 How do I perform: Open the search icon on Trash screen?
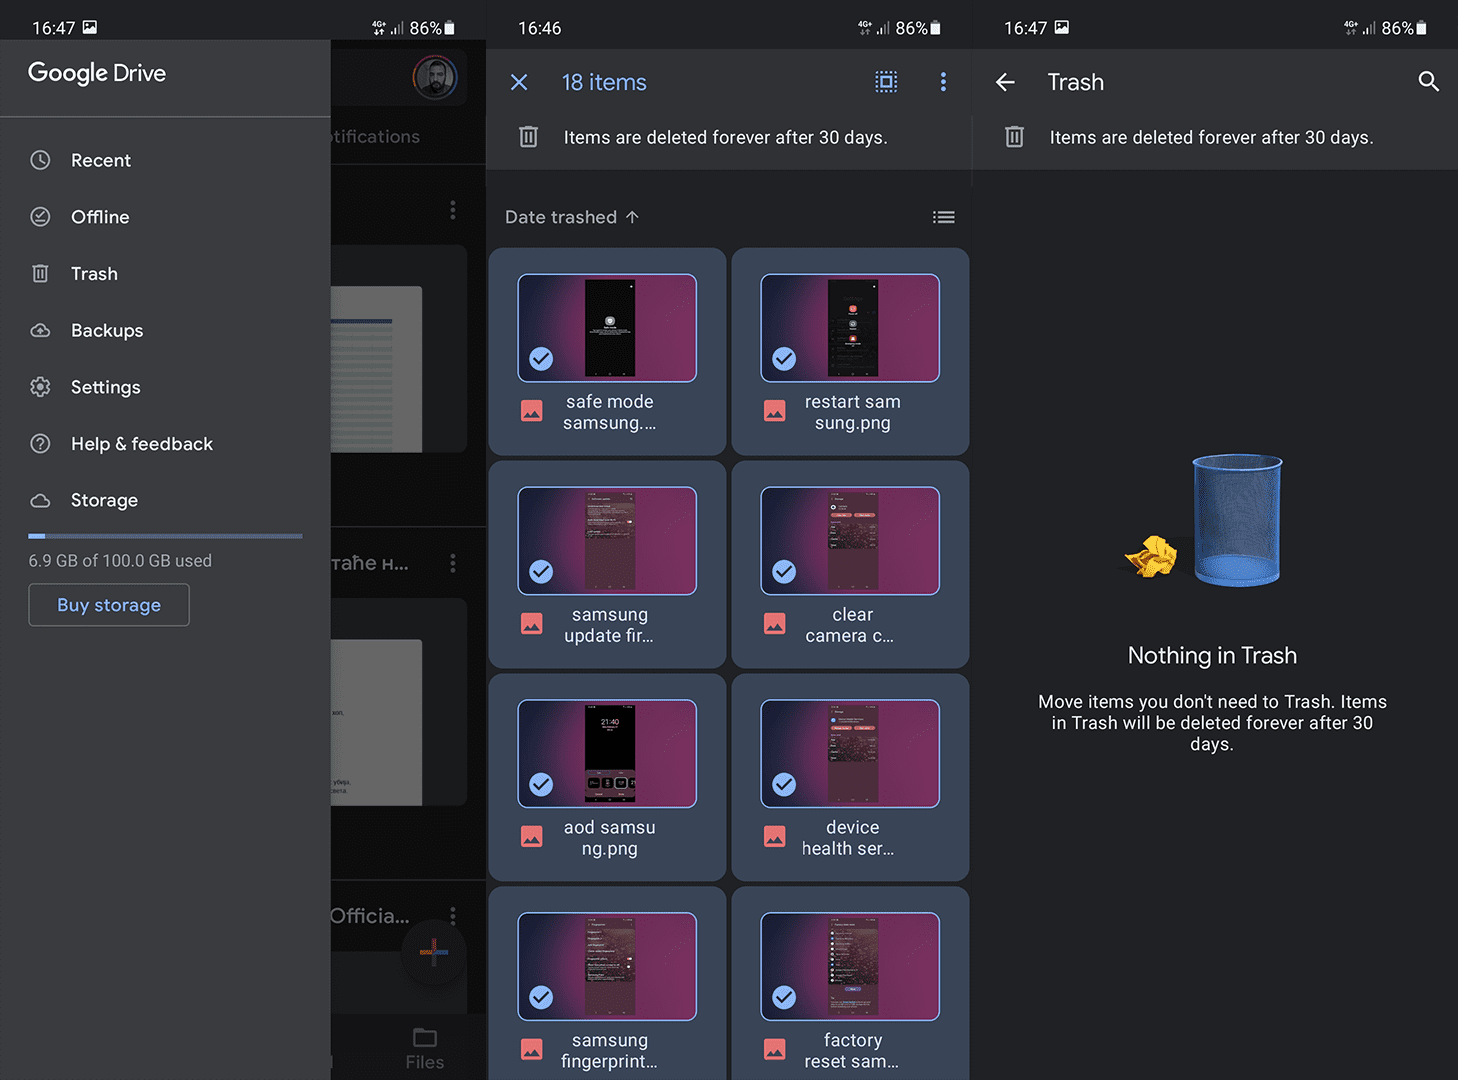point(1429,81)
